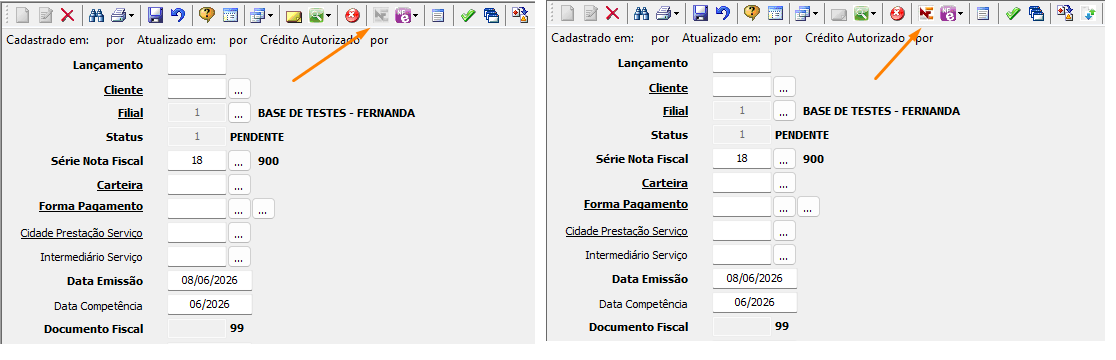Expand windows icon dropdown arrow, left screenshot

click(x=270, y=15)
